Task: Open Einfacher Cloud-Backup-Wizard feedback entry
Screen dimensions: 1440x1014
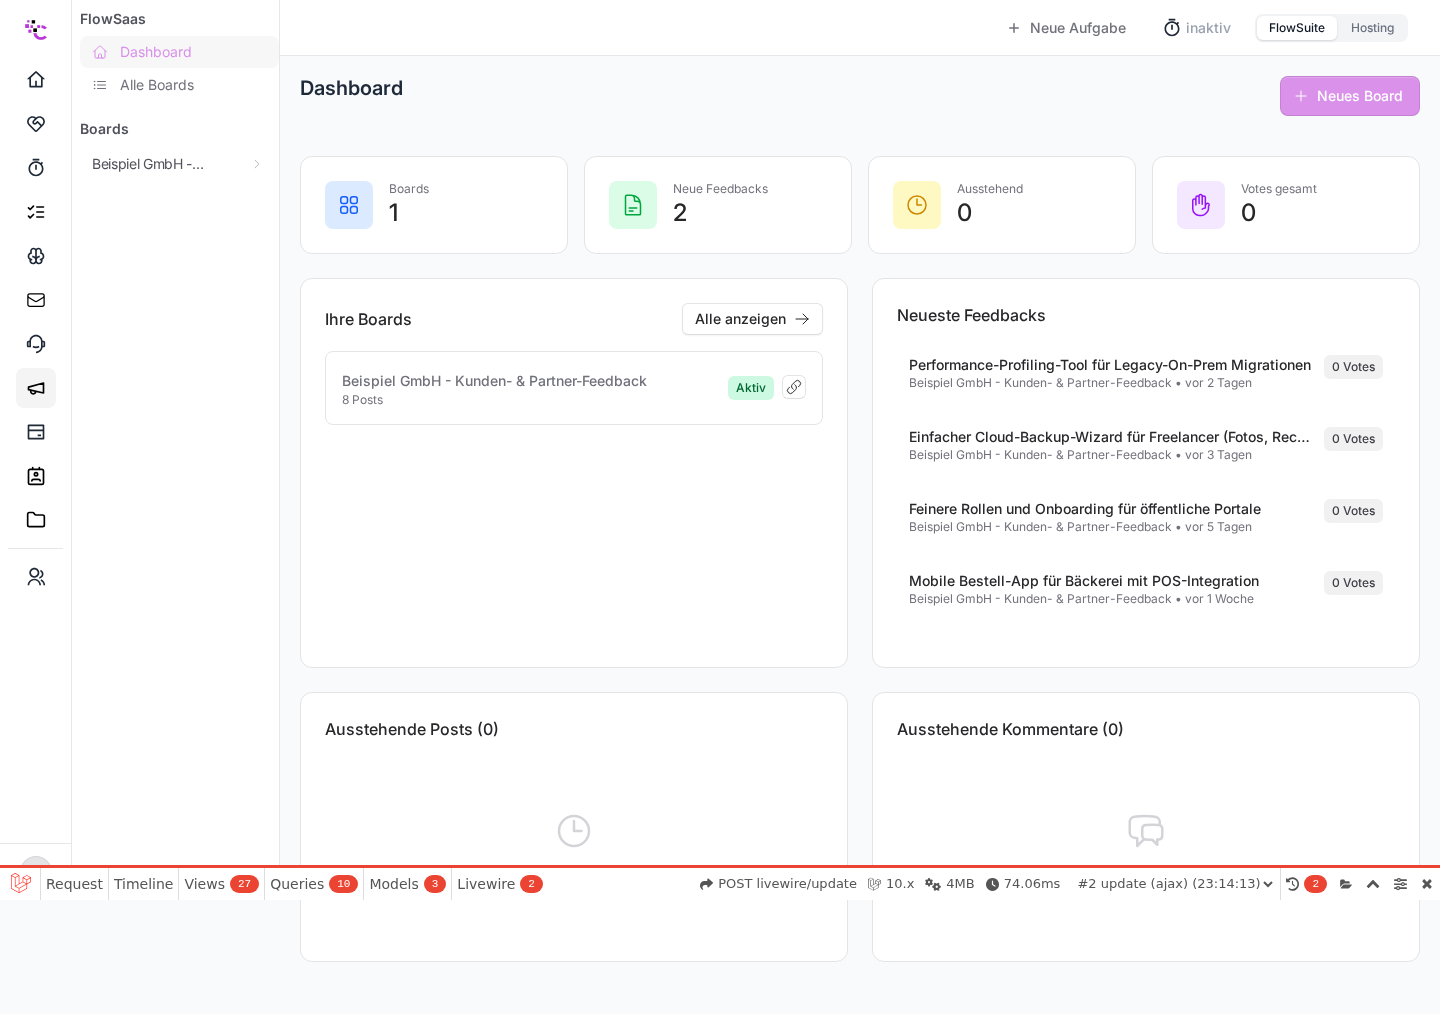Action: 1146,445
